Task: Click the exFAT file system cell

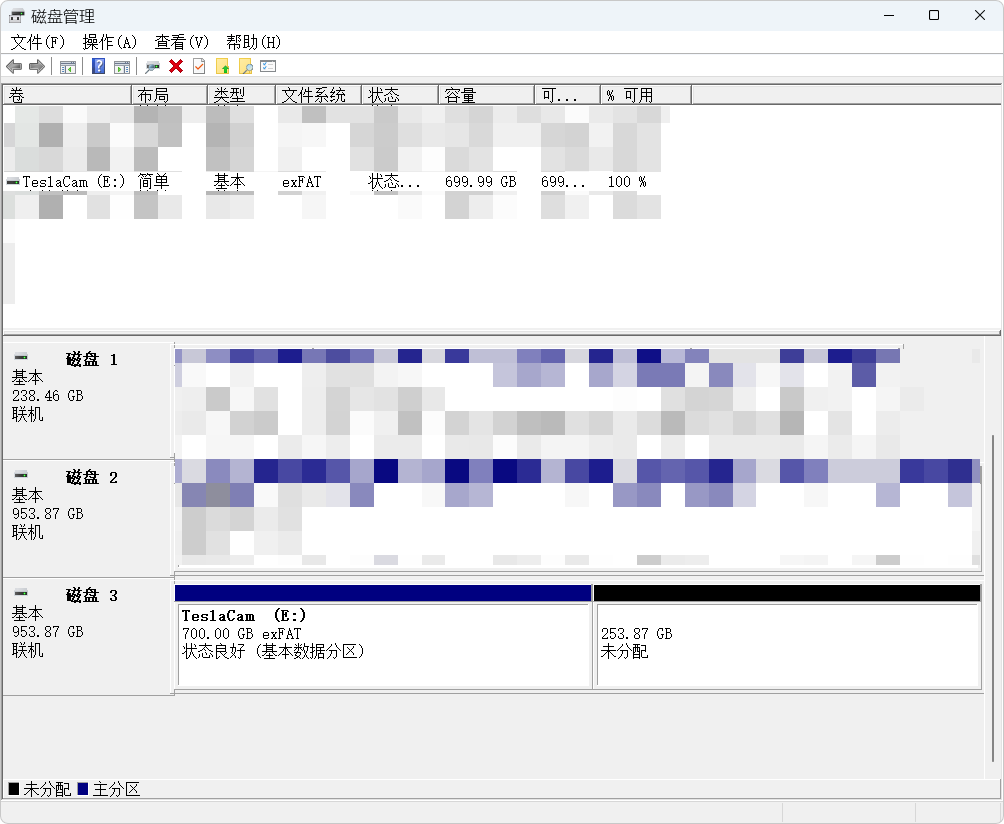Action: (x=302, y=182)
